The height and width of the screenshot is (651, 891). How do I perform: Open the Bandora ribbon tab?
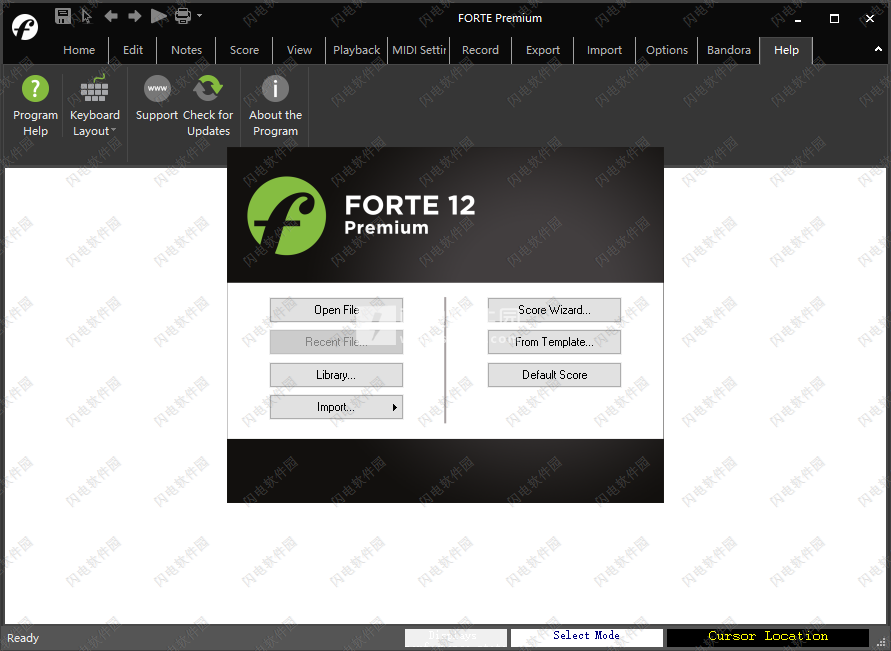tap(729, 50)
